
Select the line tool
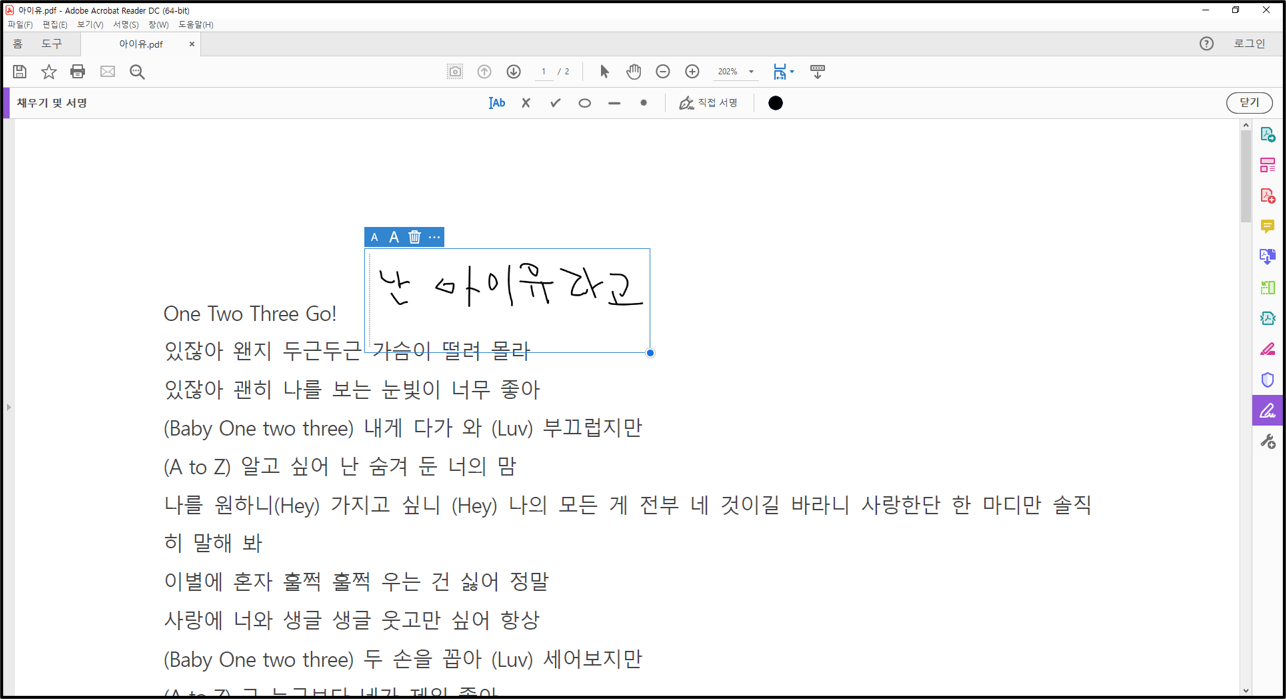coord(614,103)
